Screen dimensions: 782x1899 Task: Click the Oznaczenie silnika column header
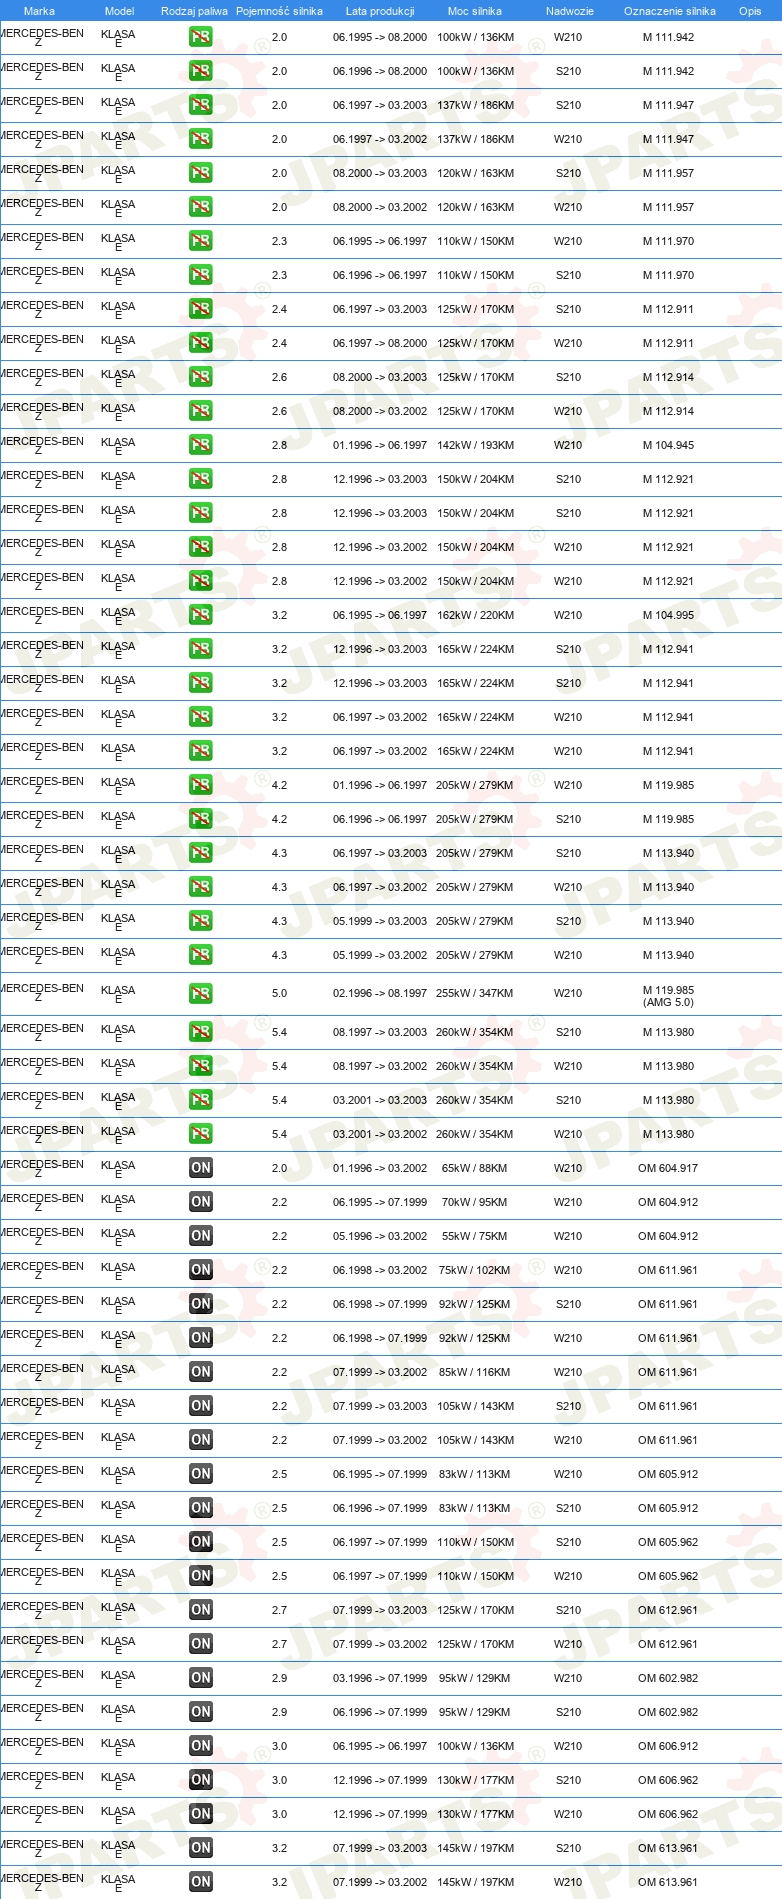(670, 11)
